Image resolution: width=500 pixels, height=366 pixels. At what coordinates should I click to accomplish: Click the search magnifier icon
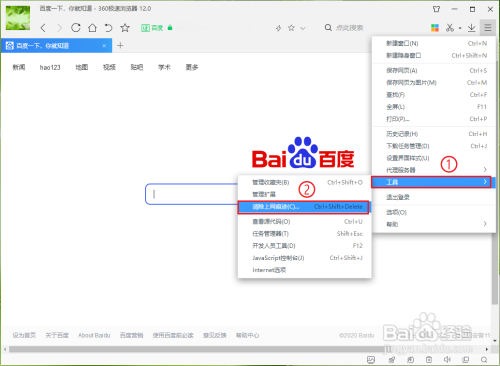(328, 28)
